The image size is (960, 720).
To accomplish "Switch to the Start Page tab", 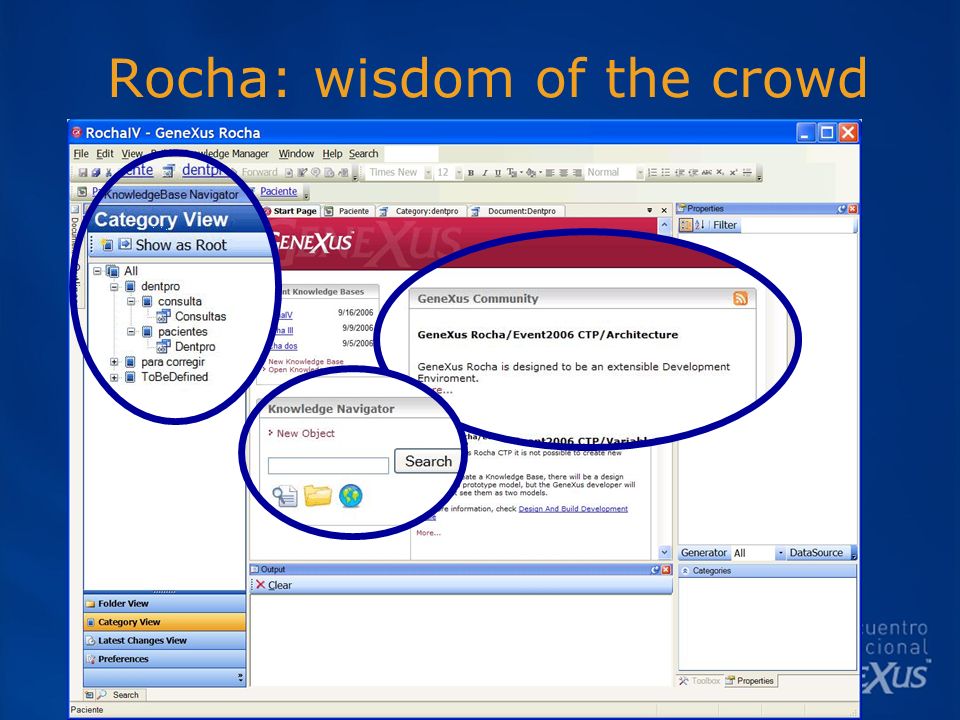I will click(290, 211).
